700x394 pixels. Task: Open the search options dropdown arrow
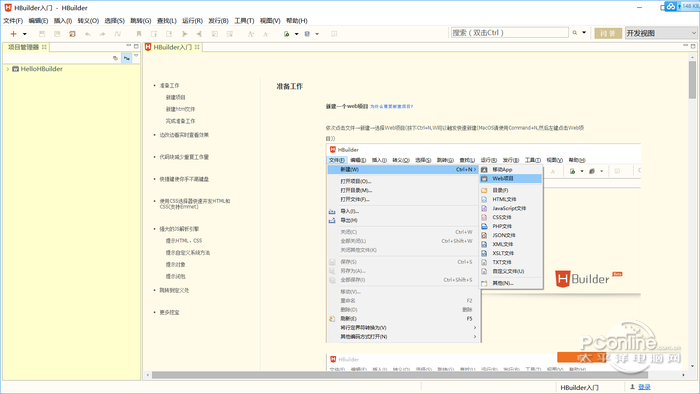584,33
